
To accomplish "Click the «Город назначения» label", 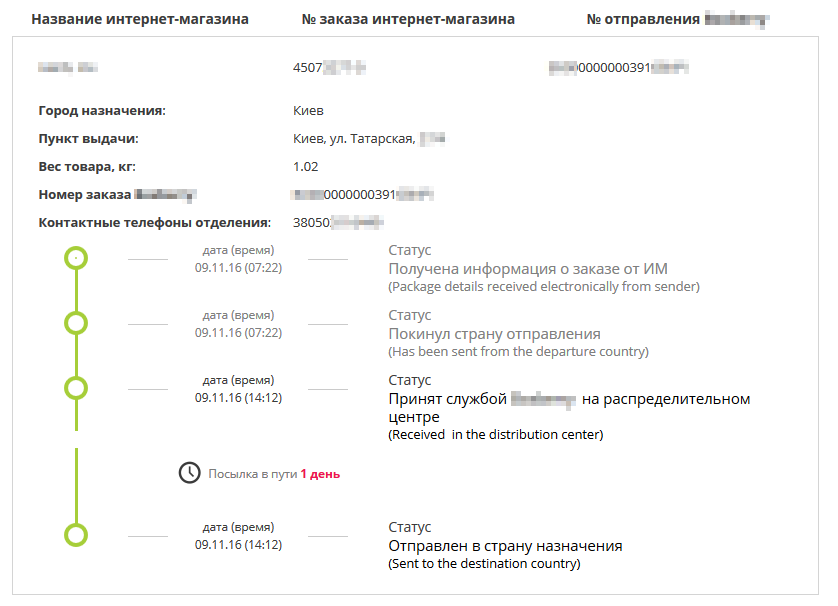I will (102, 111).
